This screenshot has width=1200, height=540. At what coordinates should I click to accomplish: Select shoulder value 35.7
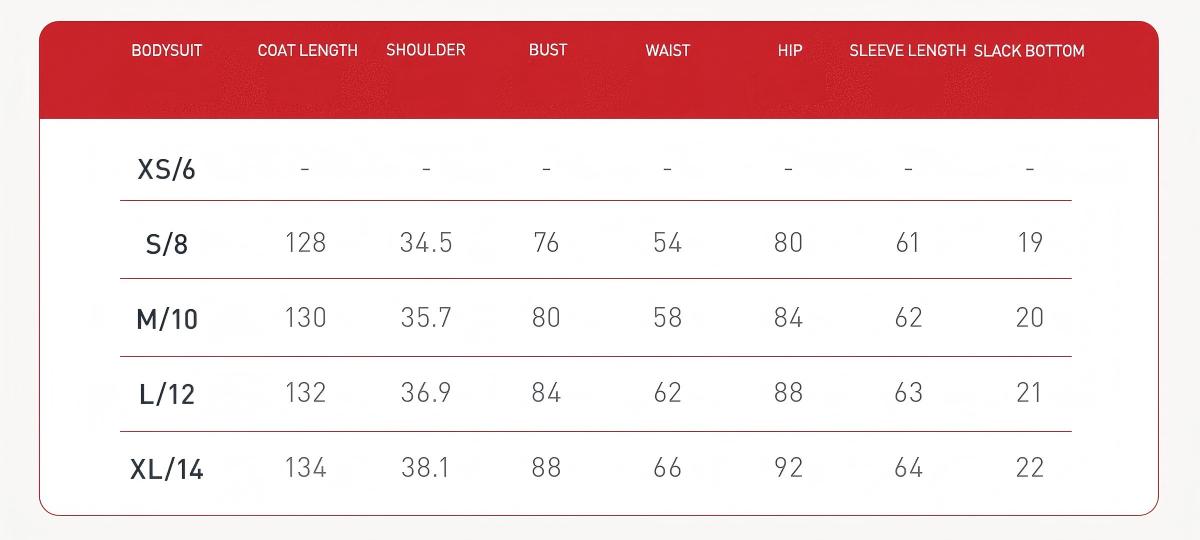tap(425, 318)
